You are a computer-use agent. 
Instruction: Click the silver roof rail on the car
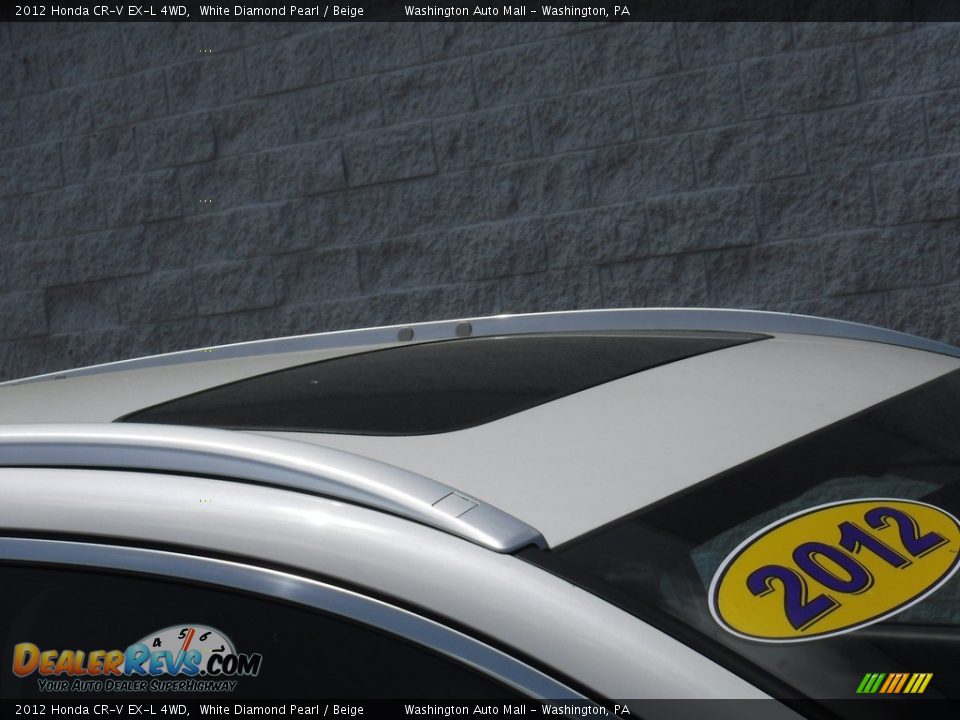[x=250, y=458]
